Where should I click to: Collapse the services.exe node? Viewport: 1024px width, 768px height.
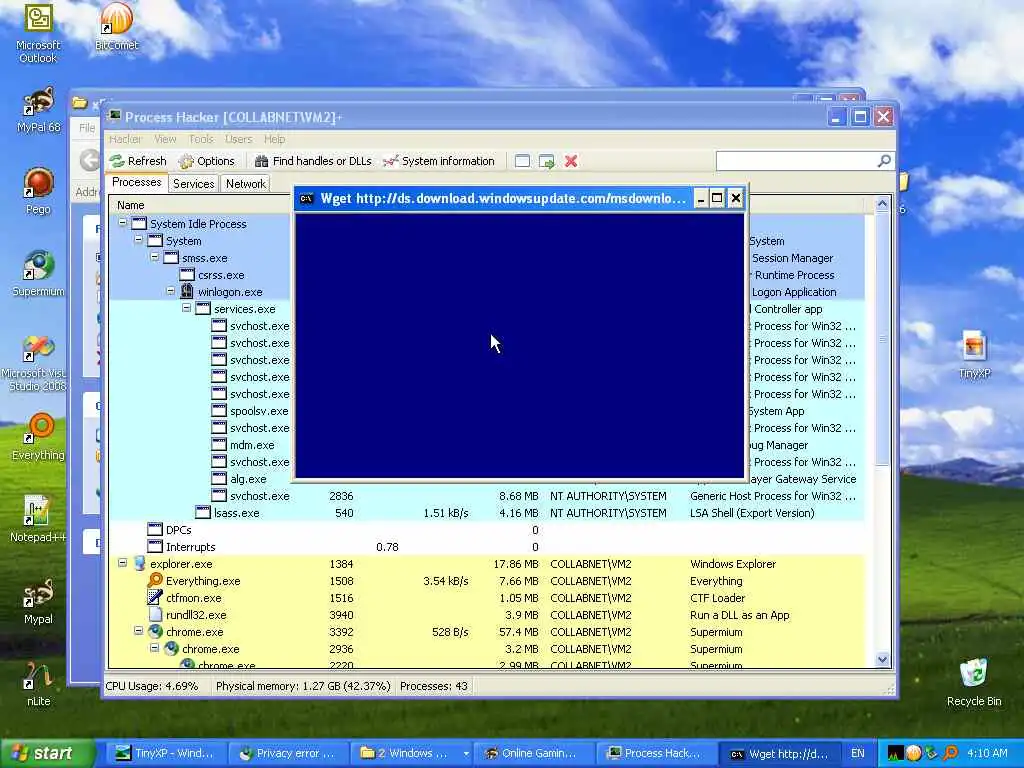click(187, 308)
